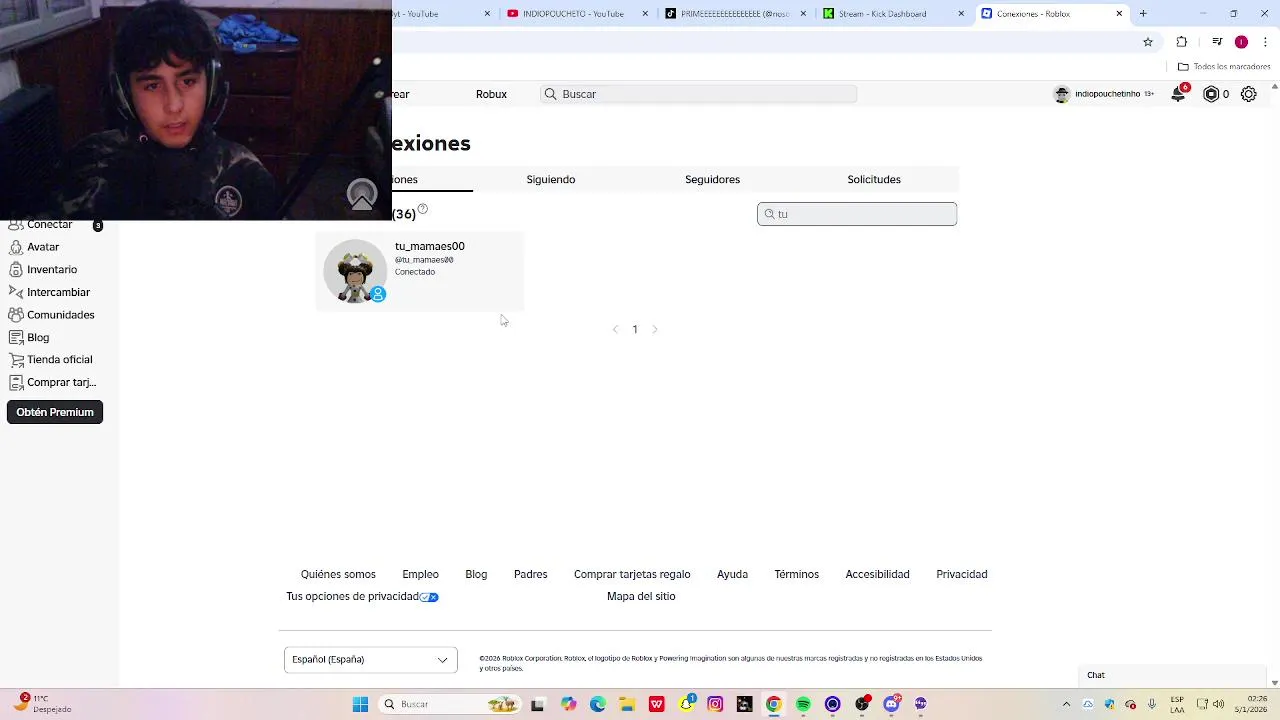Screen dimensions: 1280x720
Task: Open the Robux menu item
Action: click(491, 94)
